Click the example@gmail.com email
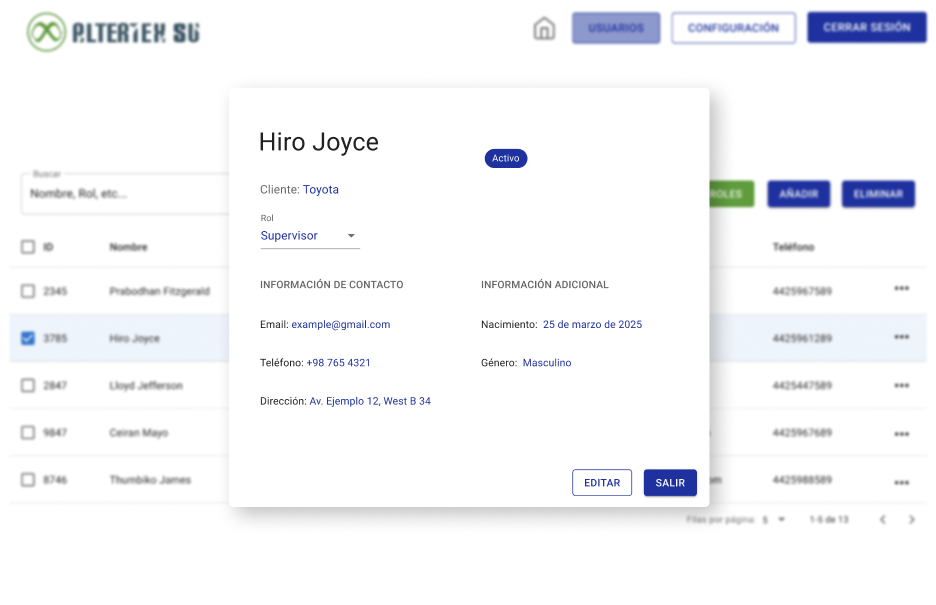The height and width of the screenshot is (605, 936). click(x=341, y=325)
